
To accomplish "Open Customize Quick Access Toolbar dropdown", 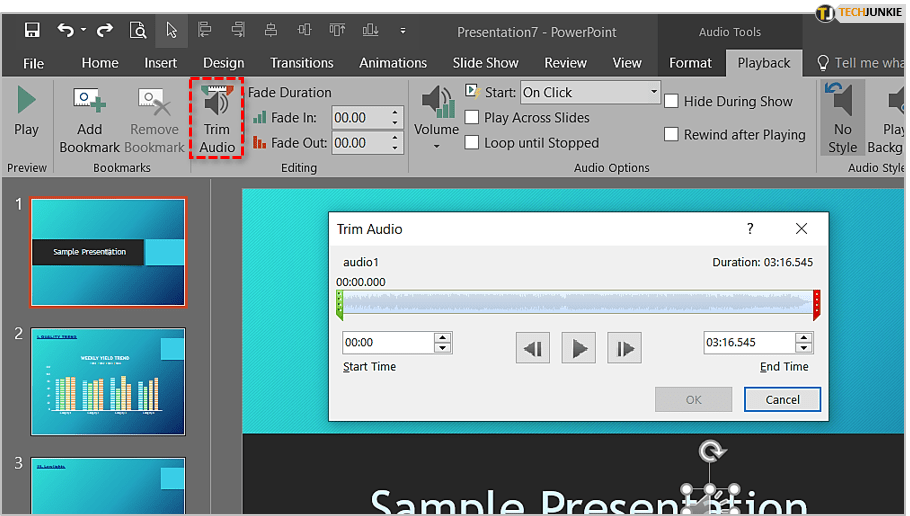I will tap(402, 31).
